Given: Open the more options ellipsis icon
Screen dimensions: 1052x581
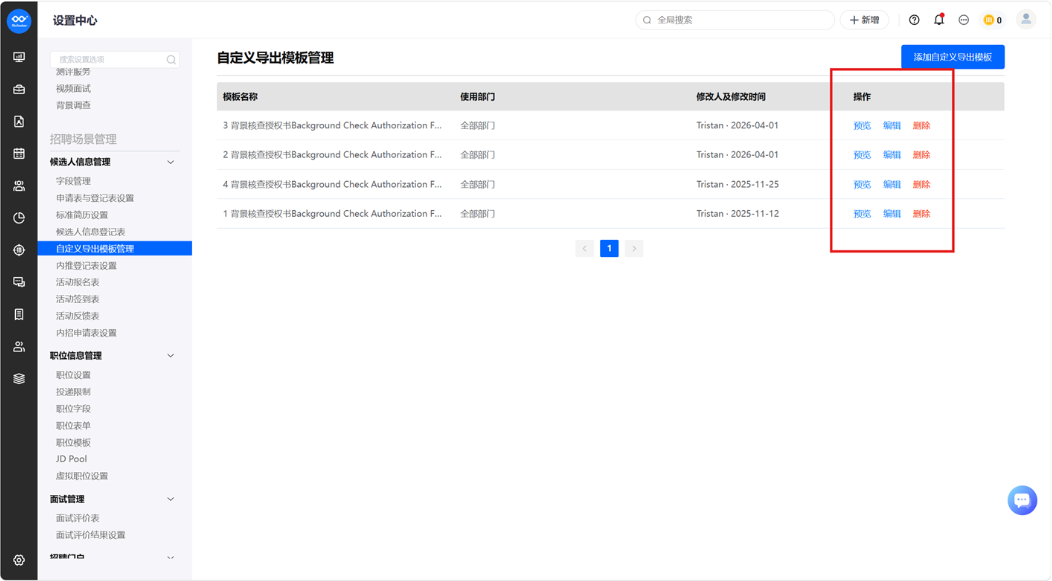Looking at the screenshot, I should click(963, 20).
